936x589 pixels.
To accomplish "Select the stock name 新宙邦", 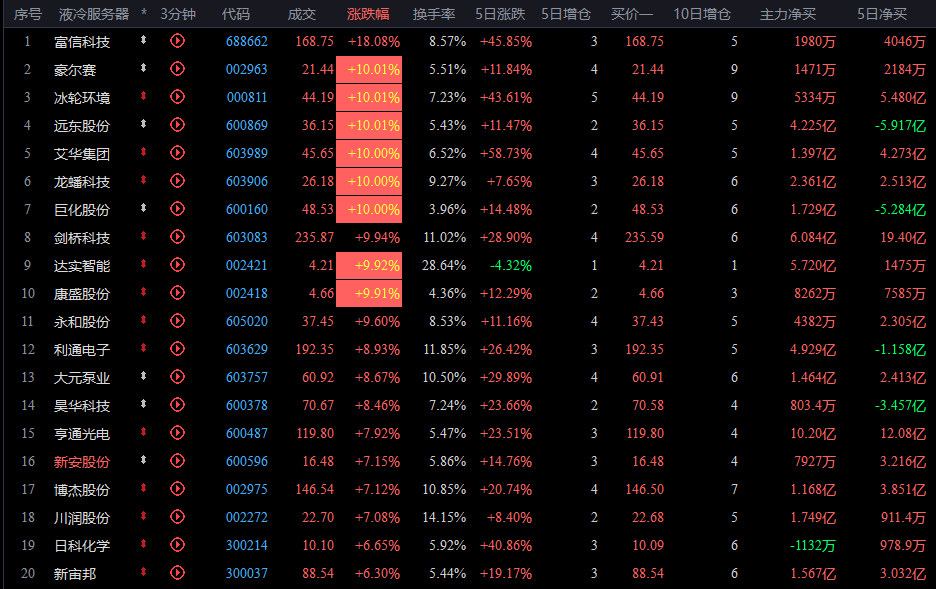I will [75, 574].
